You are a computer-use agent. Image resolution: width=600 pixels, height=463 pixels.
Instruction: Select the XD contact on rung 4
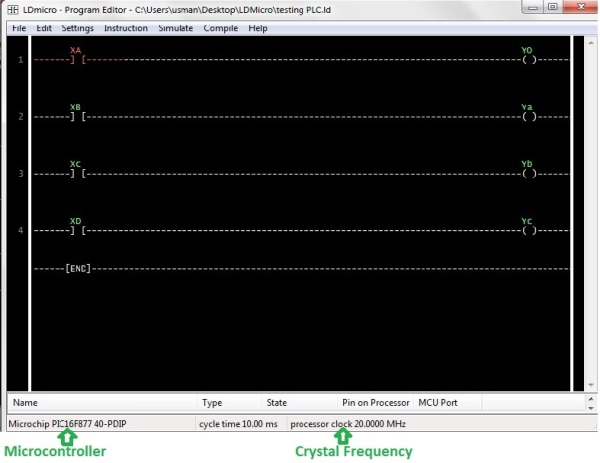tap(77, 231)
